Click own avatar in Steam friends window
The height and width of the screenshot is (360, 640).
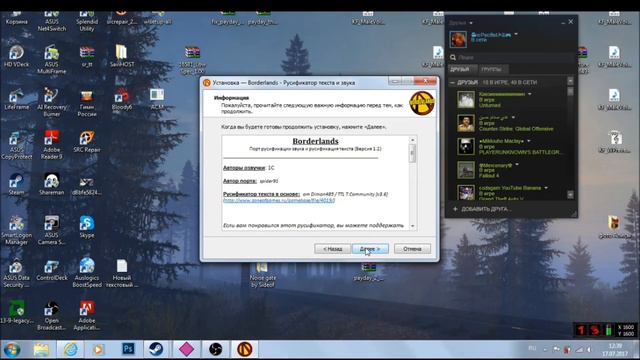458,39
